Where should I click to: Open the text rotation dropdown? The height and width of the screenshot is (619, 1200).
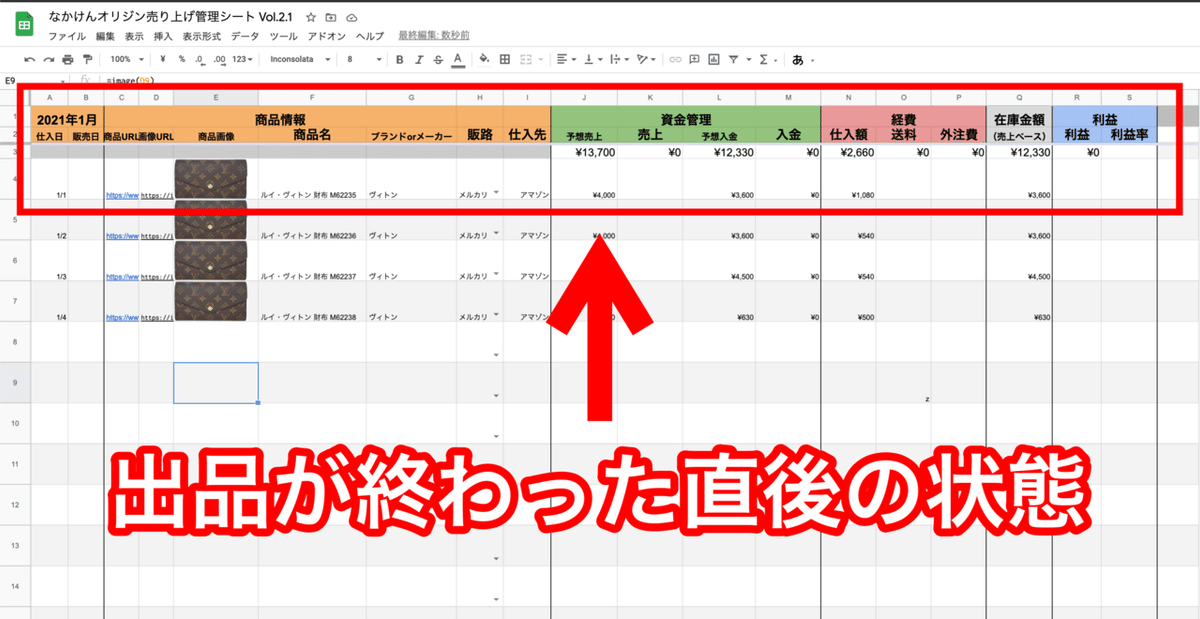[x=646, y=60]
